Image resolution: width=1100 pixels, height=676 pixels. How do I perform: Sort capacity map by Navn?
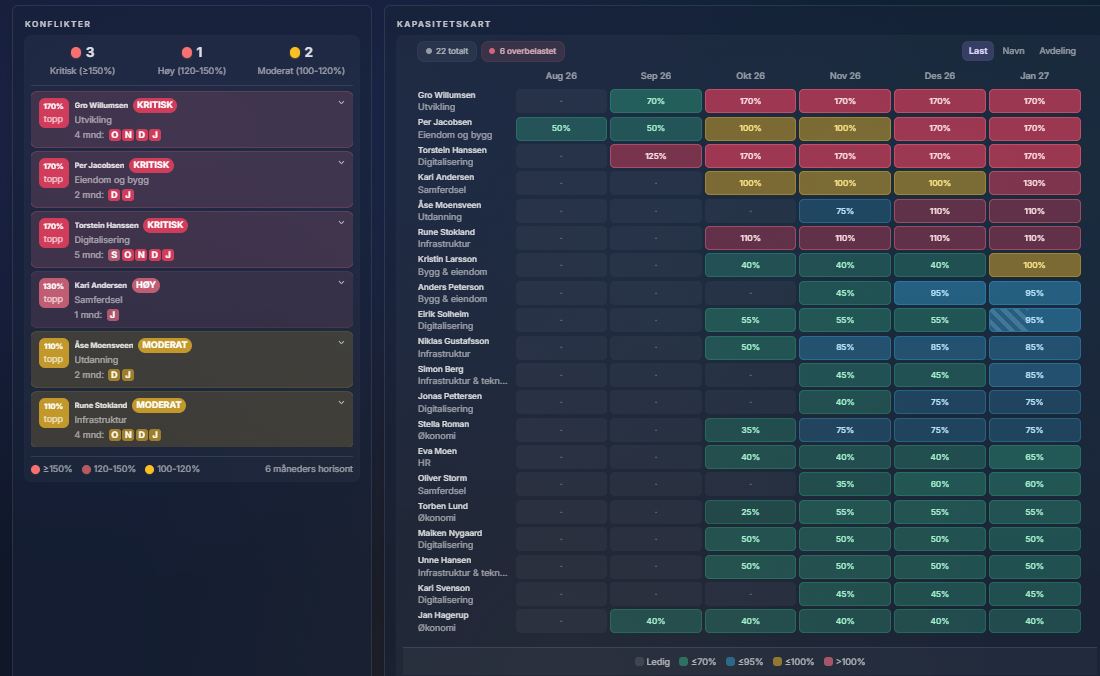tap(1013, 50)
